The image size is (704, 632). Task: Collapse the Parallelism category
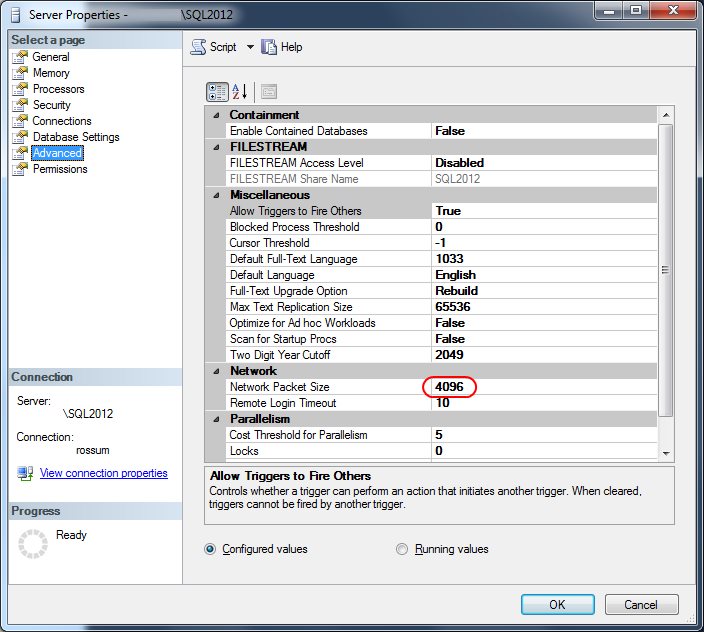[x=216, y=419]
